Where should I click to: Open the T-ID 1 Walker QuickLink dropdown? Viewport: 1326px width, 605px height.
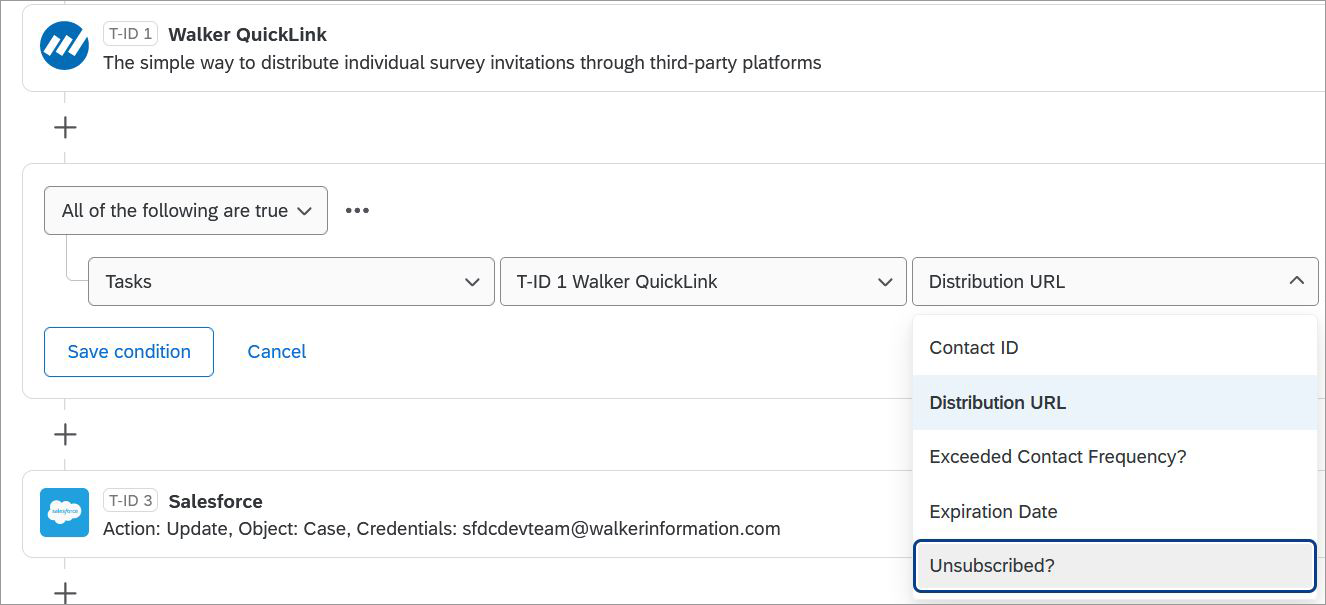pyautogui.click(x=703, y=281)
